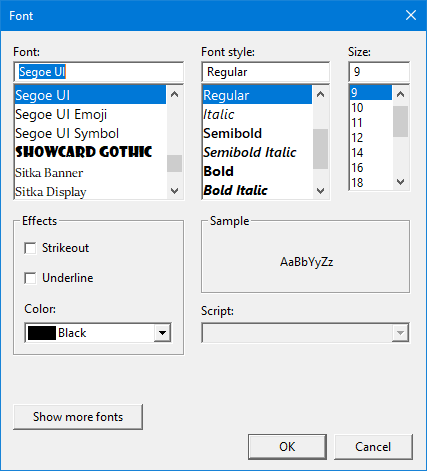
Task: Click the Show more fonts button
Action: pos(78,417)
